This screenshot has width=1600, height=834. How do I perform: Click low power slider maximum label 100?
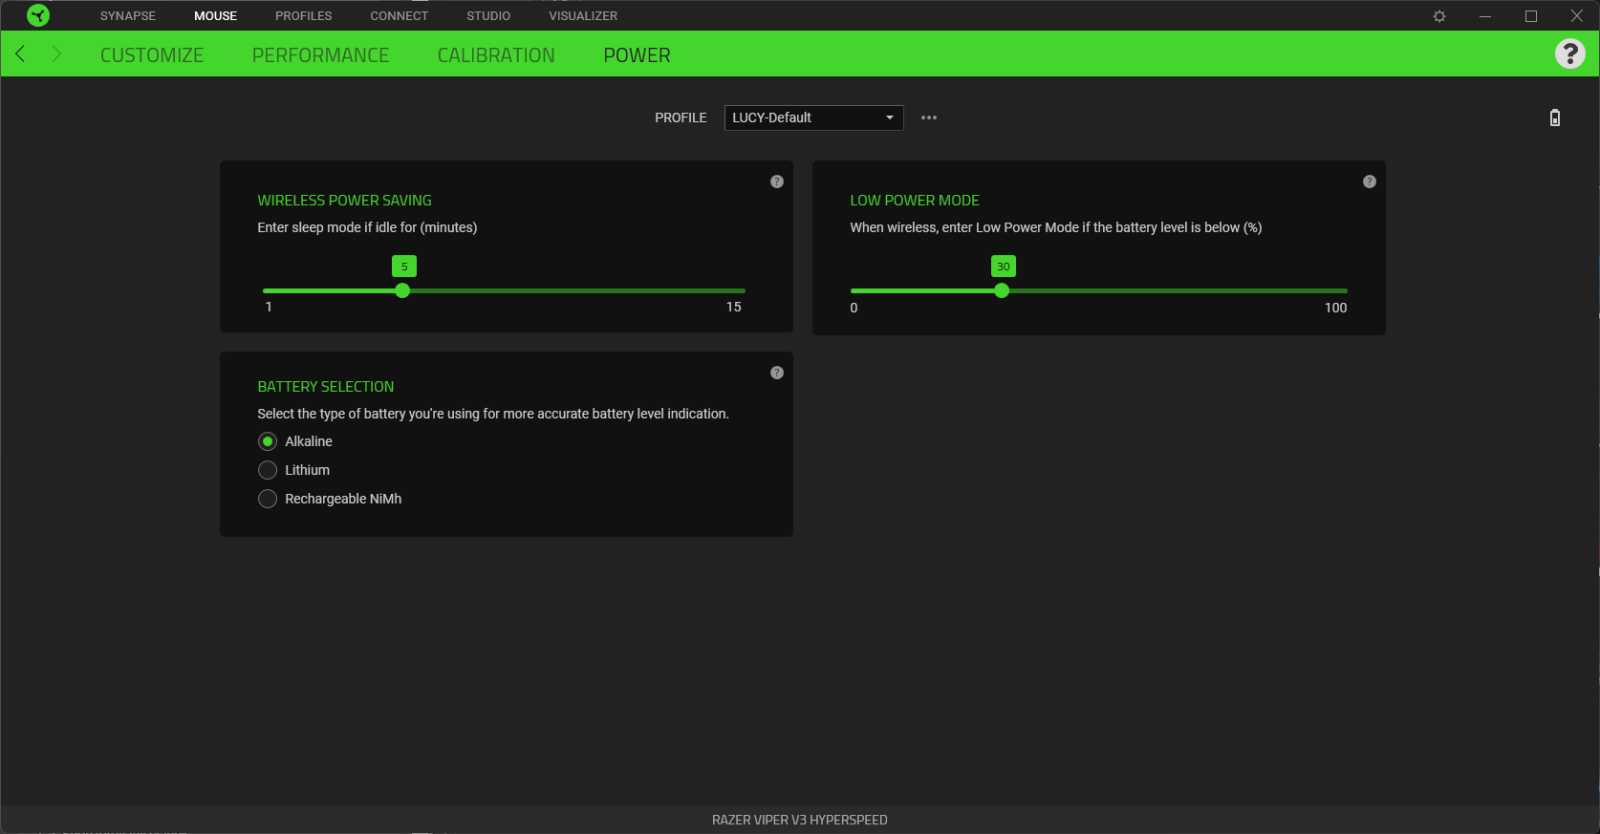click(x=1336, y=308)
